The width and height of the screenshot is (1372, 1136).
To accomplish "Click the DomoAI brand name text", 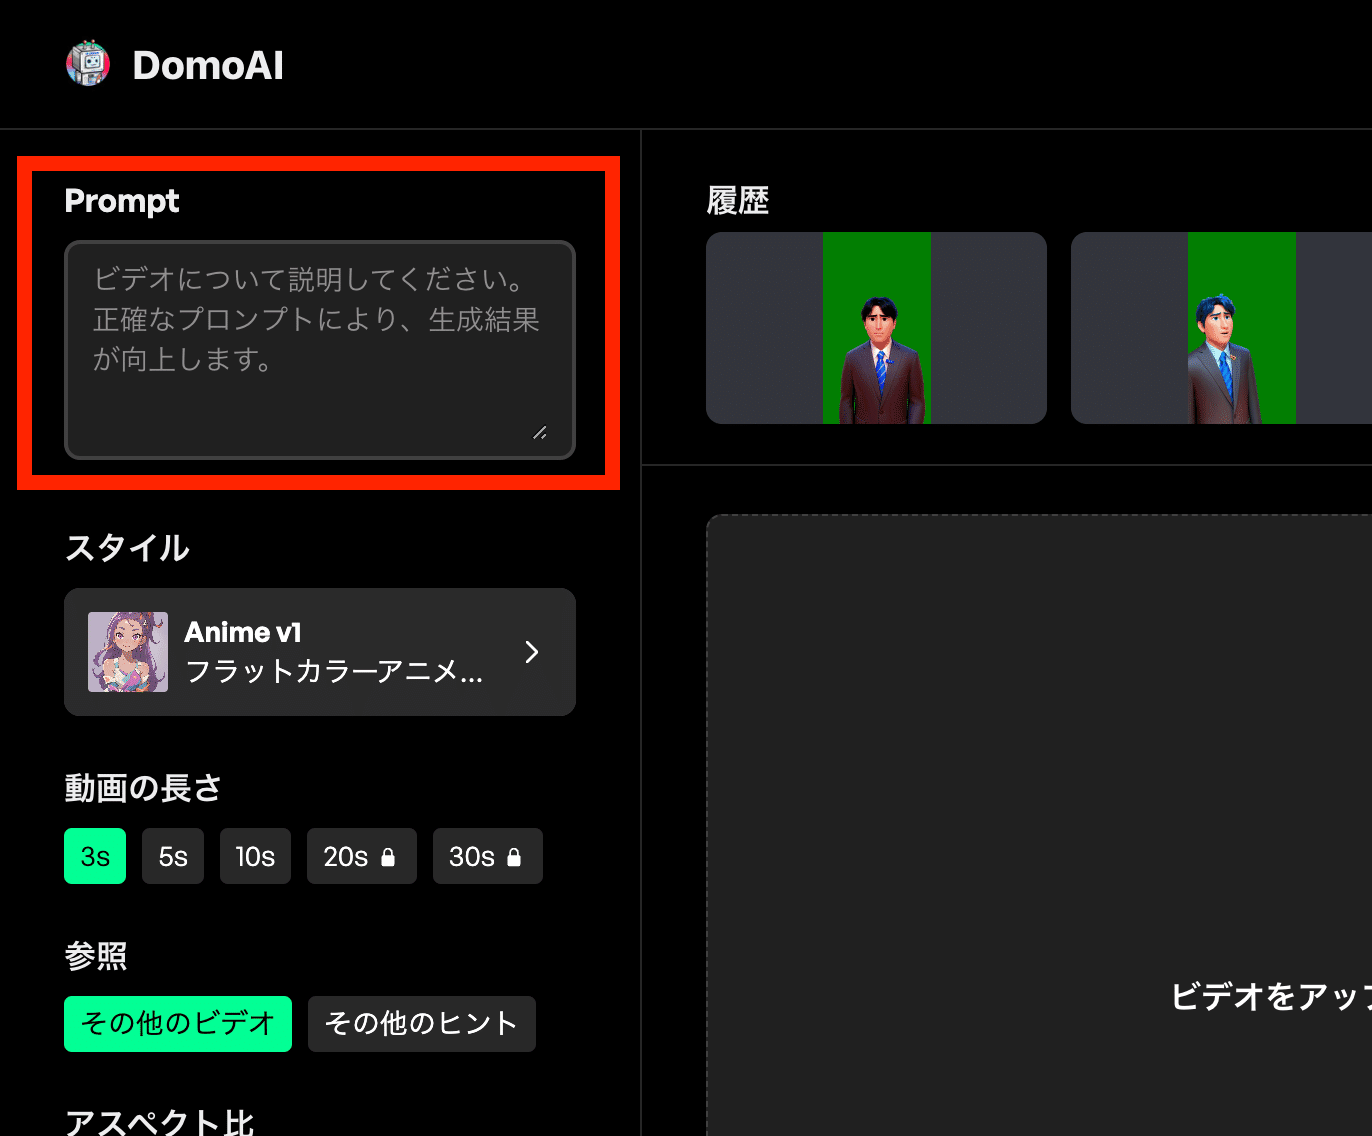I will coord(208,66).
